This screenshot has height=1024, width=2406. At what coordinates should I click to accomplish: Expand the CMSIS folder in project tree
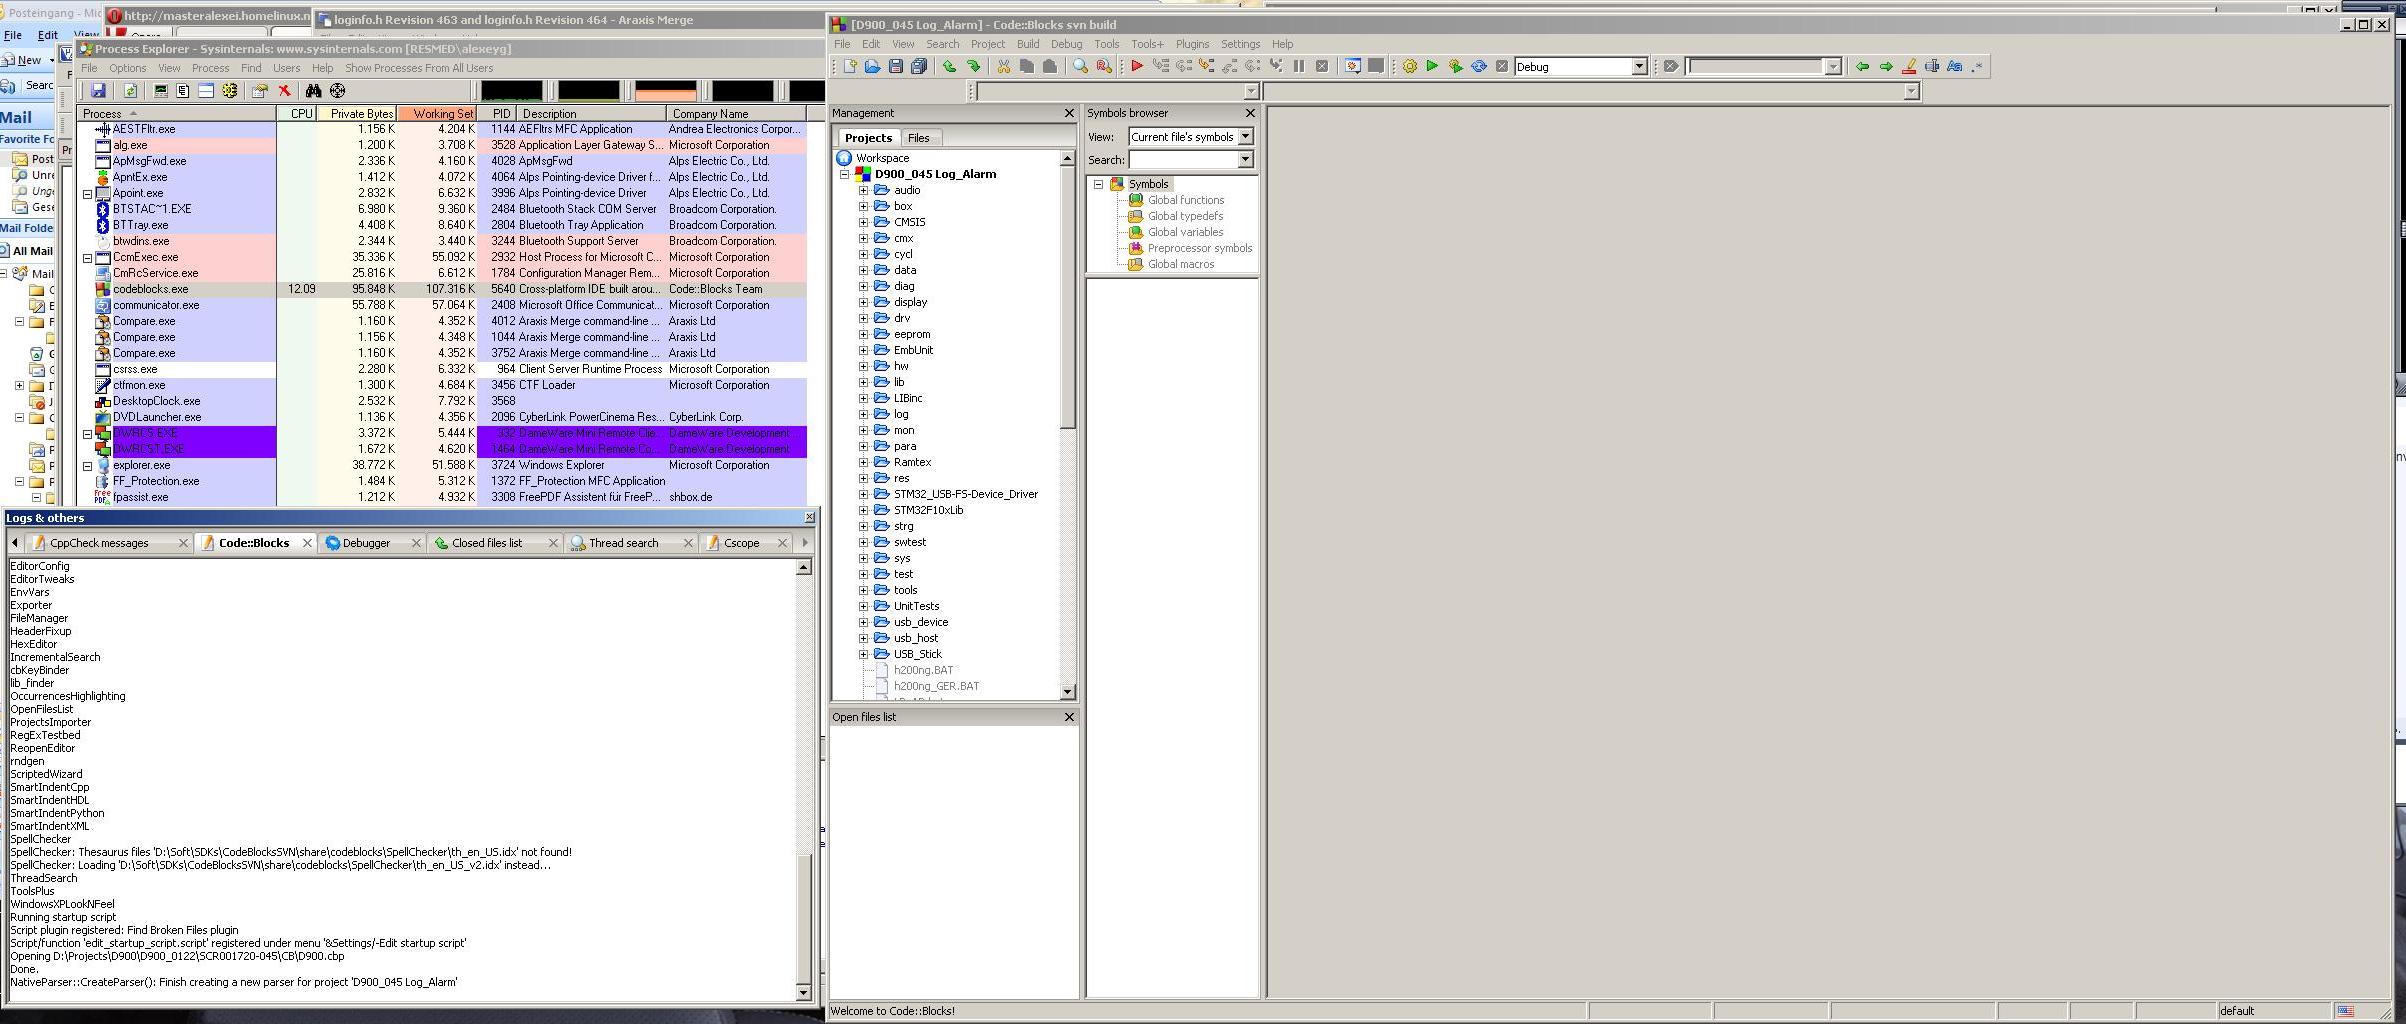pyautogui.click(x=863, y=222)
